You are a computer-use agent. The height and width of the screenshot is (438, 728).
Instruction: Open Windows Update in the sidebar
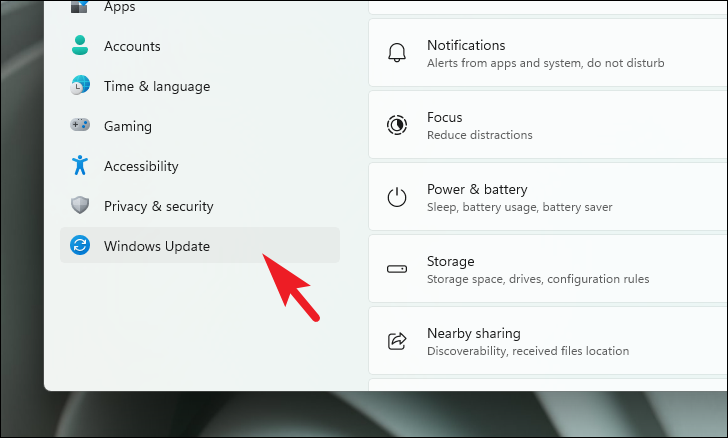[x=200, y=245]
